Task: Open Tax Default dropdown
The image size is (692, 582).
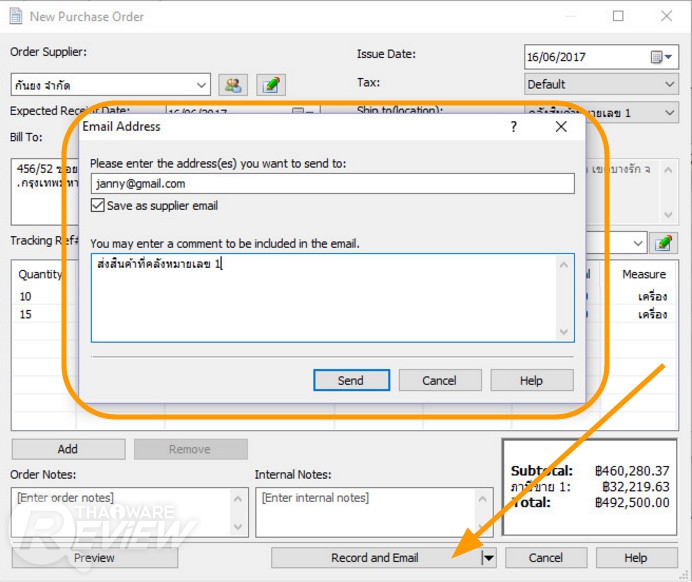Action: tap(669, 84)
